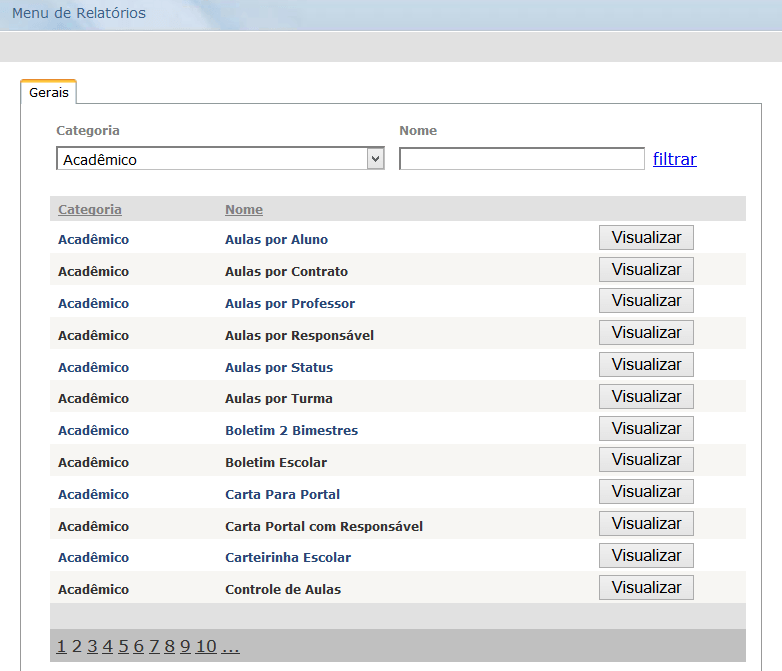Screen dimensions: 782x671
Task: Visualizar the Aulas por Responsável report
Action: point(646,333)
